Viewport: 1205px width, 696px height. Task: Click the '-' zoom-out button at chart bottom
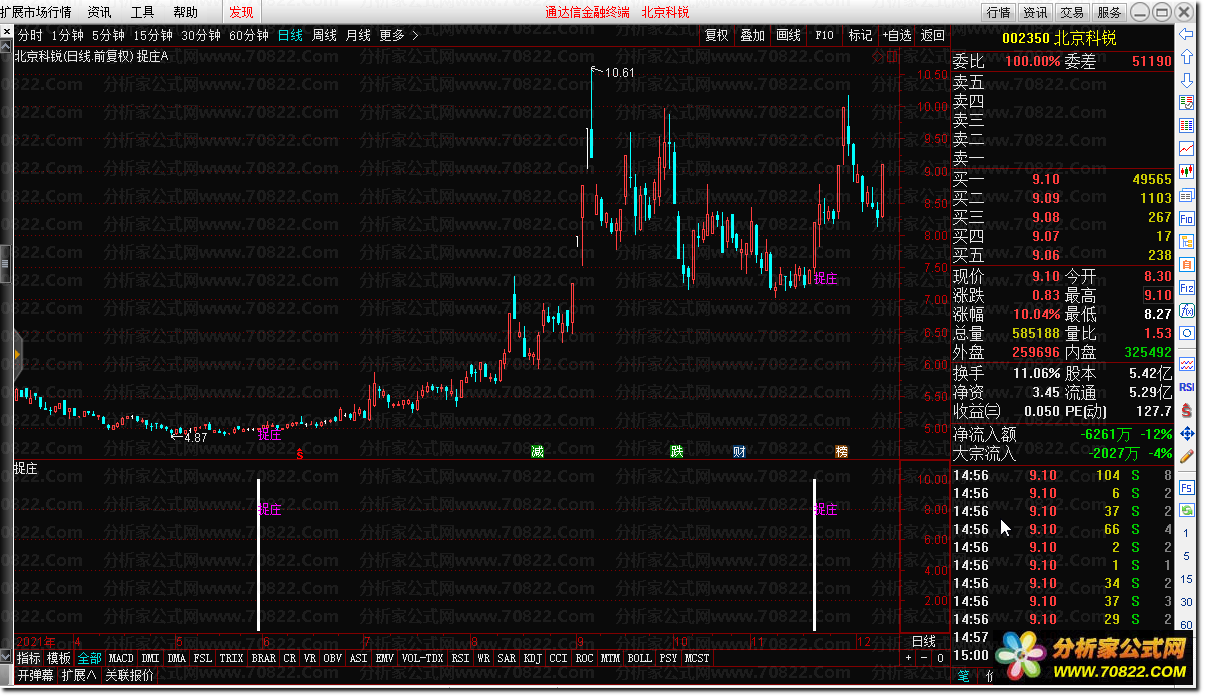pos(923,658)
